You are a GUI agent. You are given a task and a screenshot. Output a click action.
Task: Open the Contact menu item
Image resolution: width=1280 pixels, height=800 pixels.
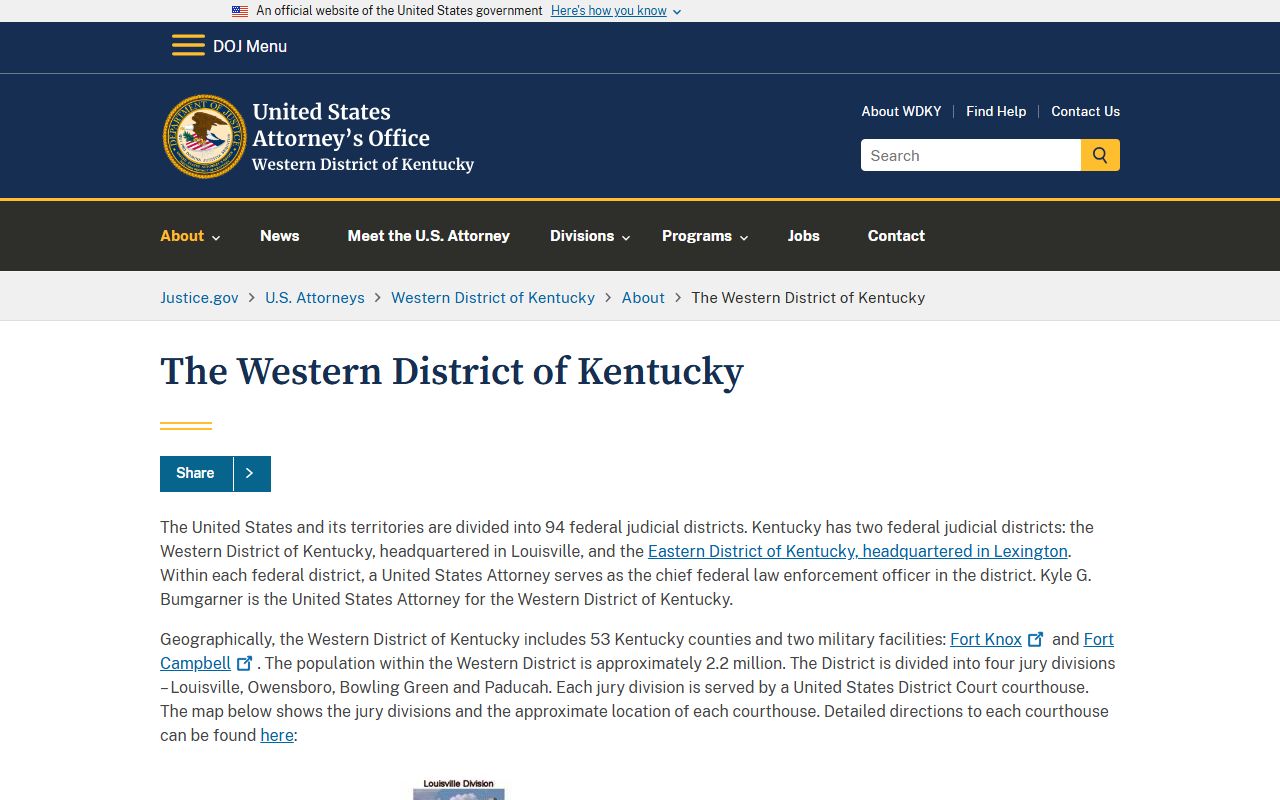coord(896,236)
